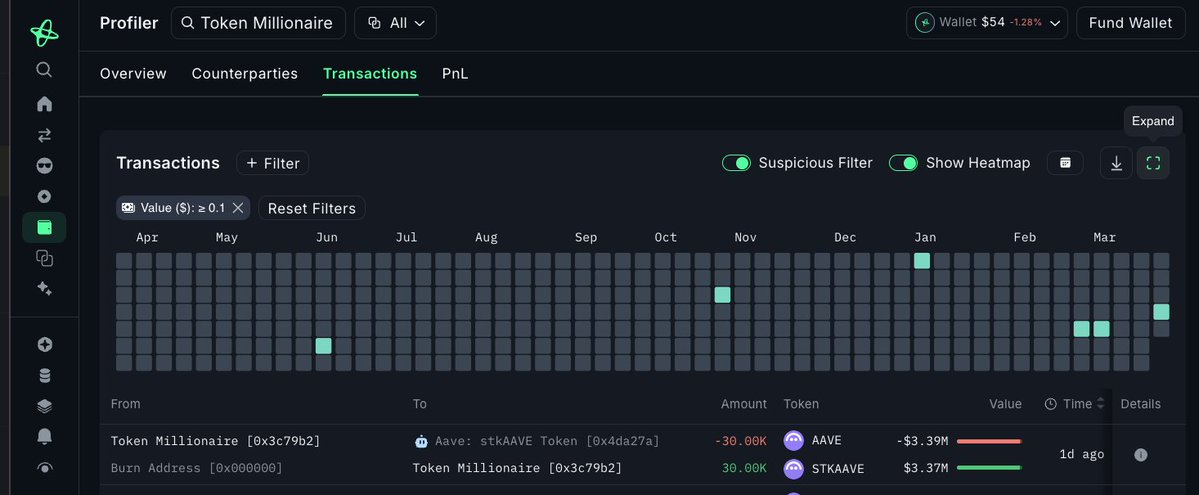This screenshot has height=495, width=1199.
Task: Click the swap arrows sidebar icon
Action: (44, 135)
